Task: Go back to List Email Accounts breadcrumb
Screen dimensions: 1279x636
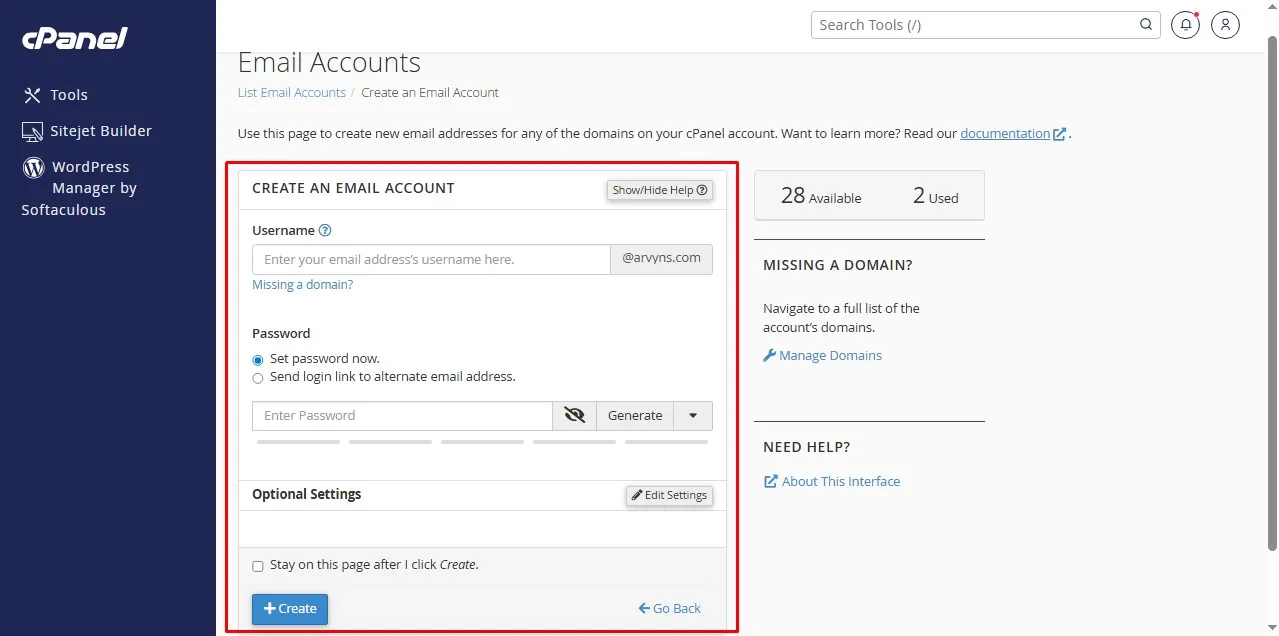Action: [x=291, y=92]
